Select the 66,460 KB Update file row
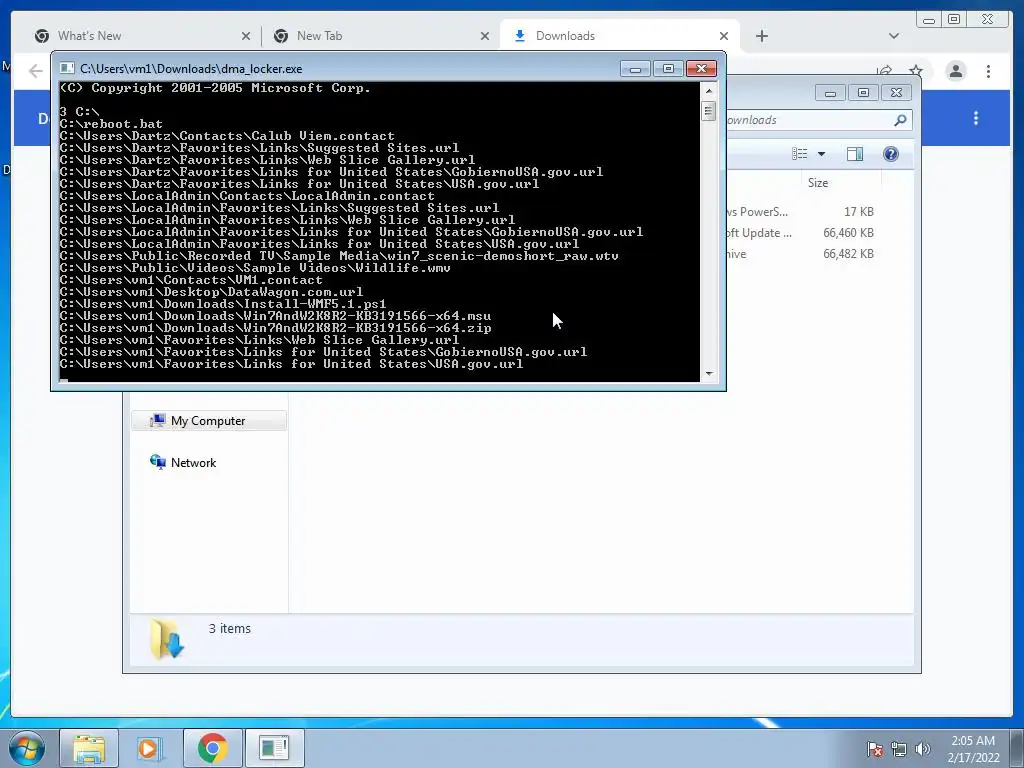 pyautogui.click(x=801, y=232)
